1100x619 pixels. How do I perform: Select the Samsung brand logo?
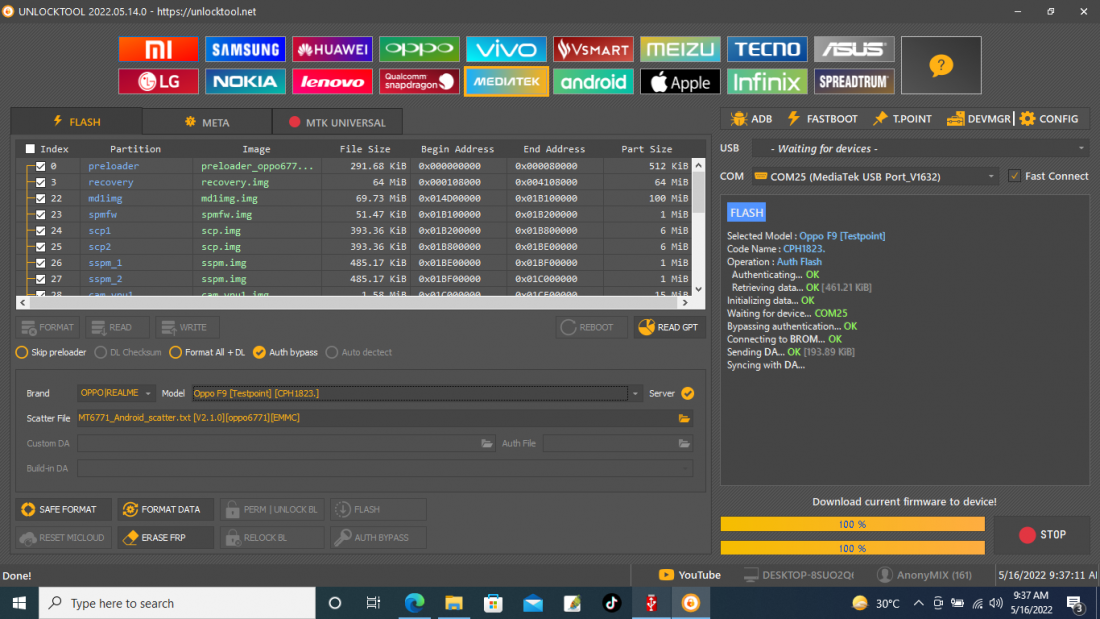click(245, 49)
